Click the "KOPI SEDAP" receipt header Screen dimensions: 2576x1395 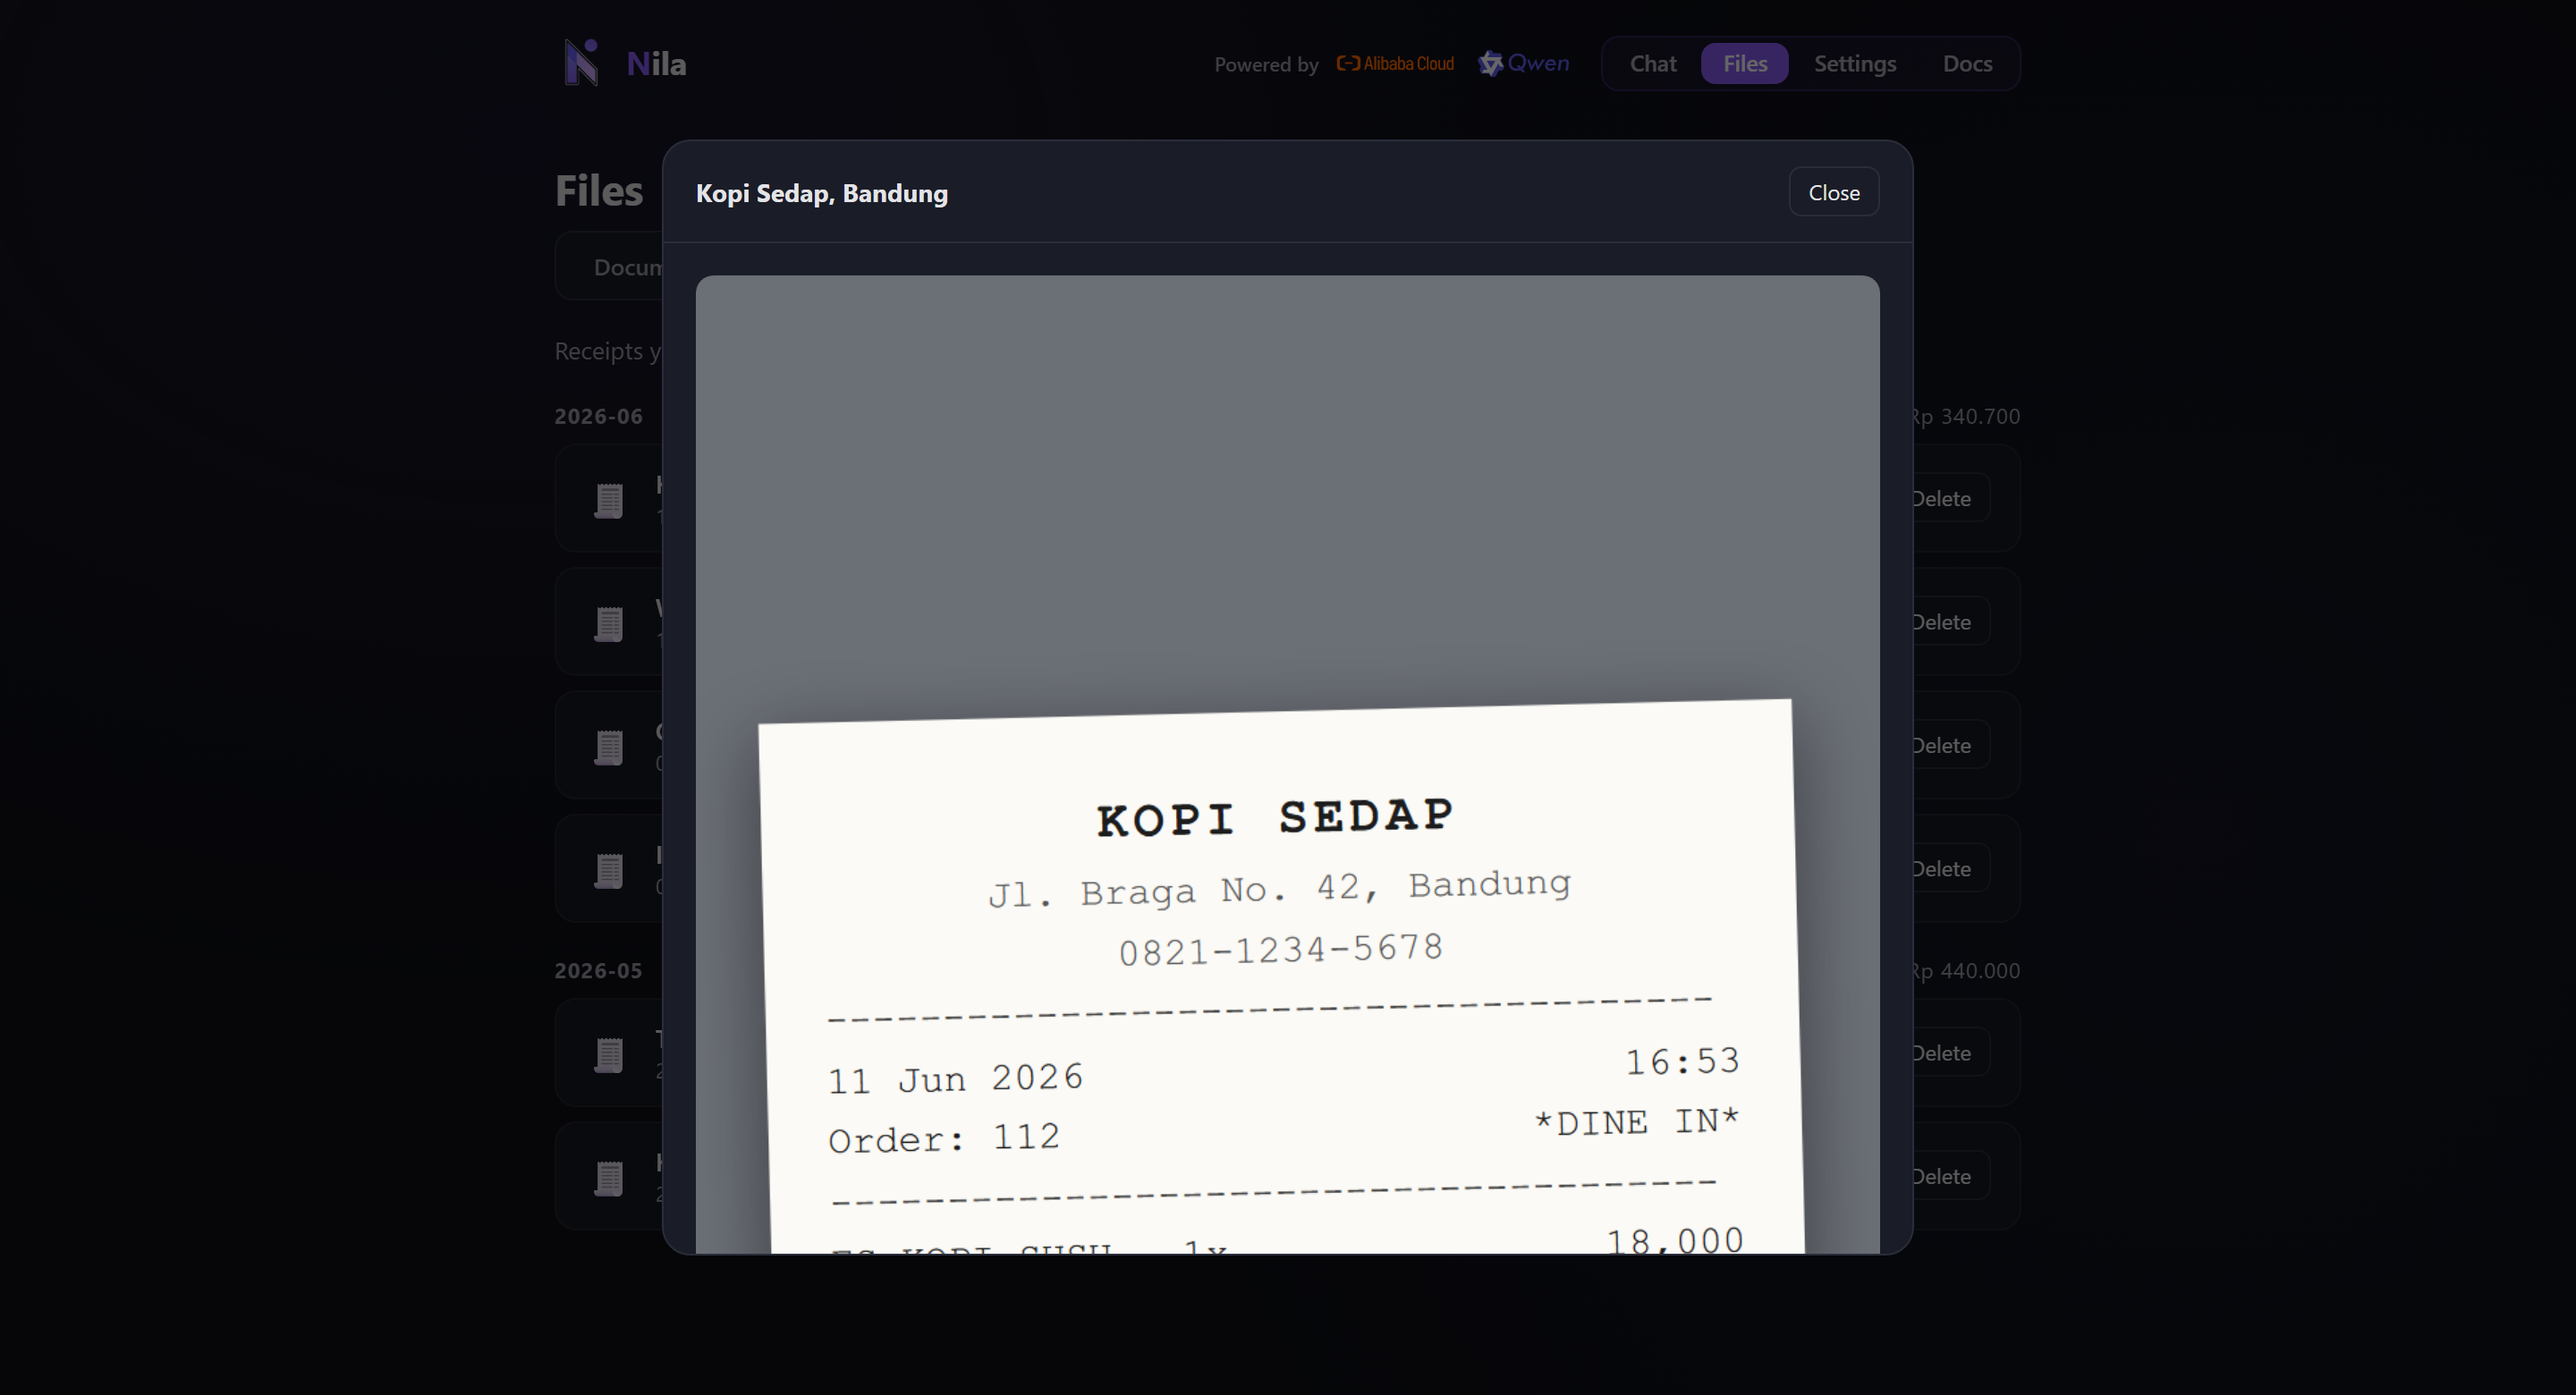[x=1275, y=818]
